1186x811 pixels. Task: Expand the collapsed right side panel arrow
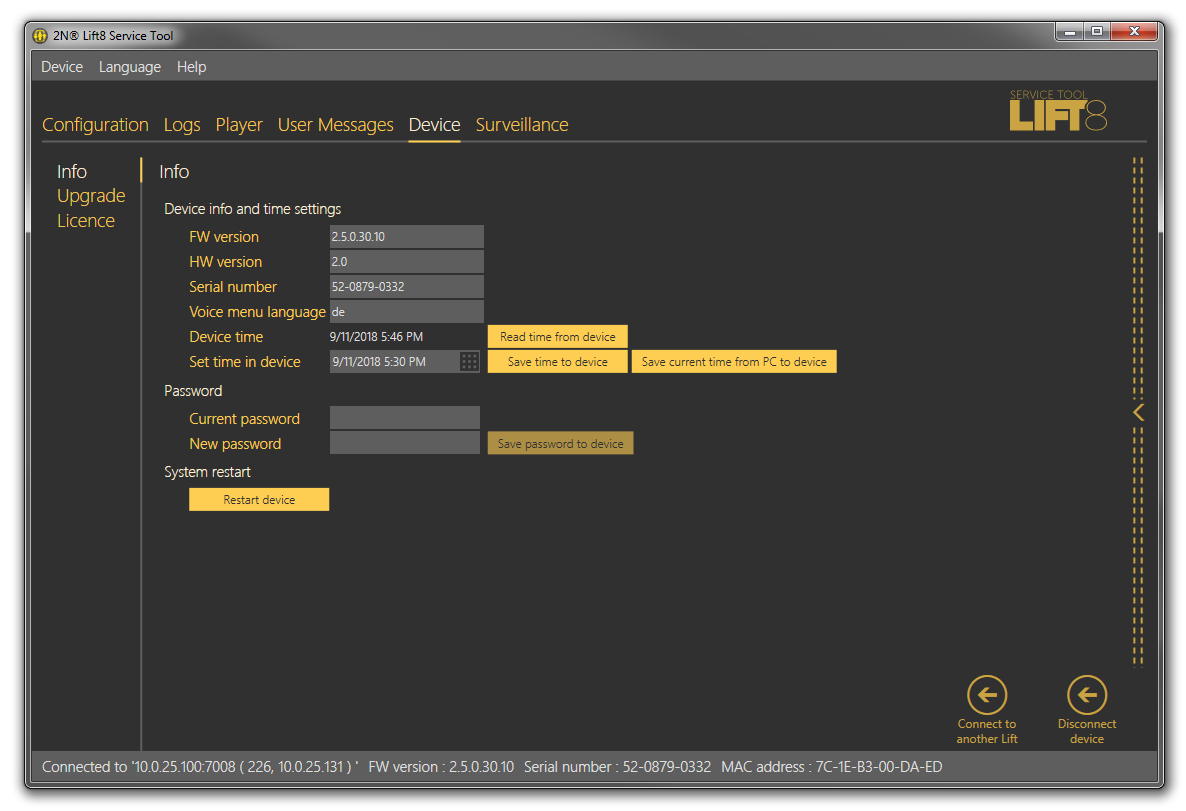[1138, 412]
